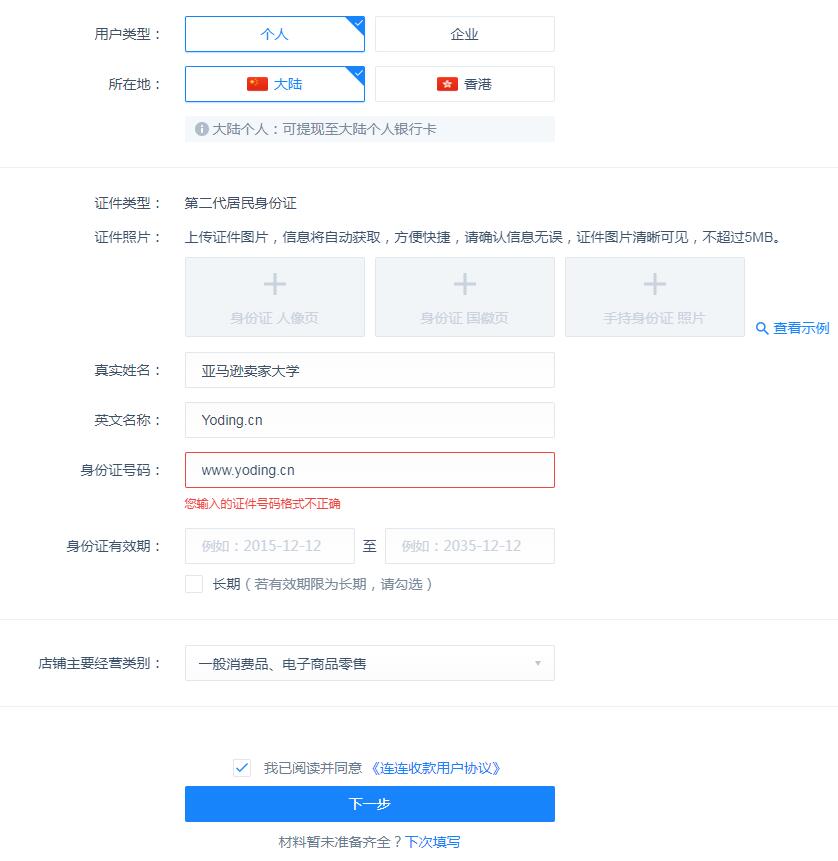Click the info icon beside 大陆个人 hint
The width and height of the screenshot is (838, 861).
[x=202, y=129]
